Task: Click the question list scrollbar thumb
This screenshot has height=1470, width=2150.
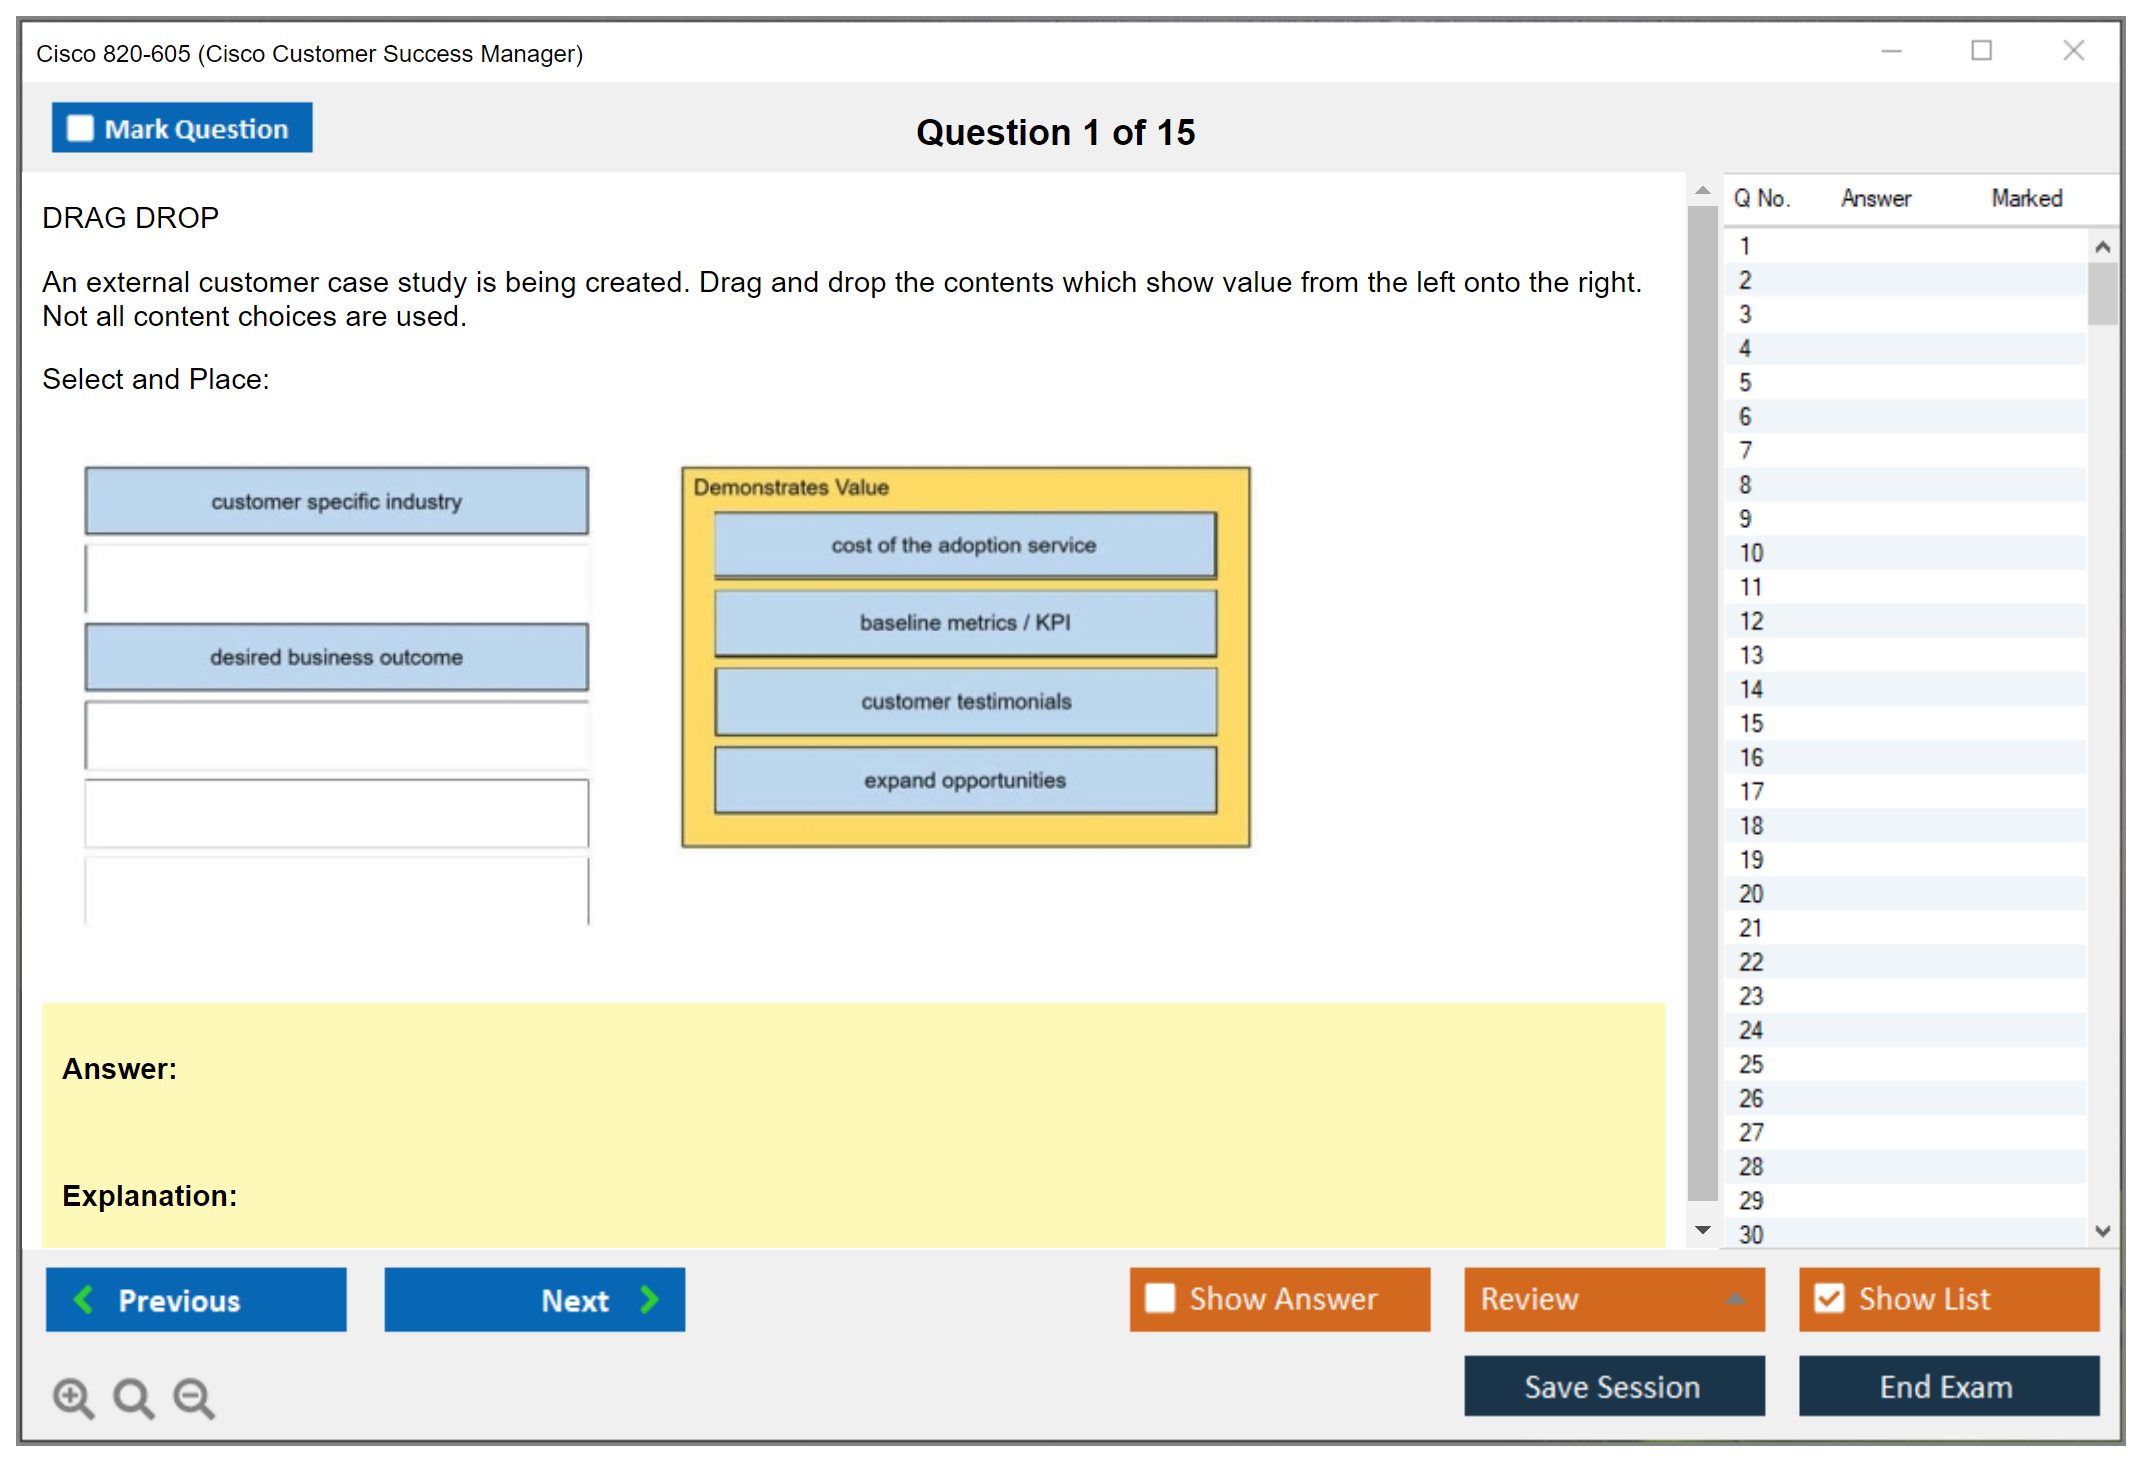Action: 2102,293
